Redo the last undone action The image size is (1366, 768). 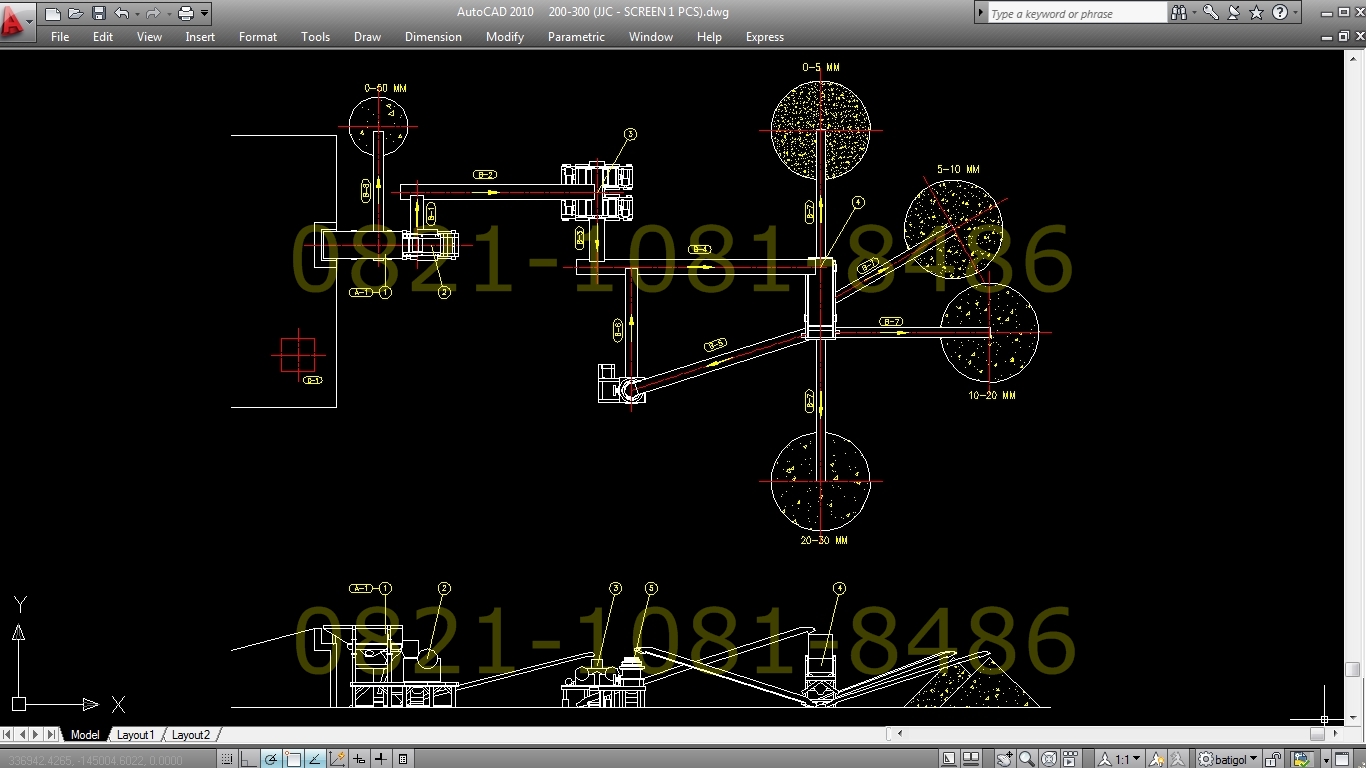pyautogui.click(x=153, y=13)
